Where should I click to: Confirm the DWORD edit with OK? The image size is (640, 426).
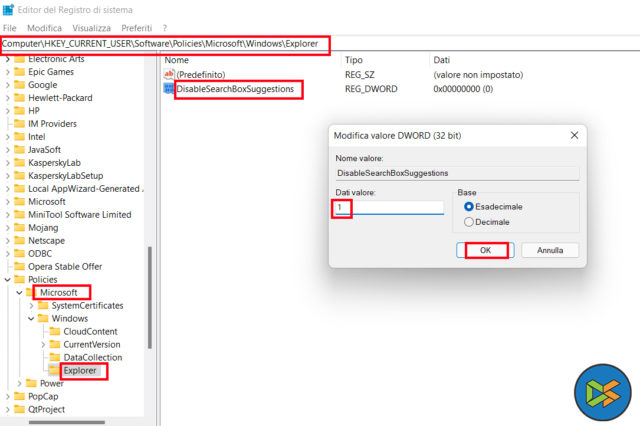pos(485,250)
